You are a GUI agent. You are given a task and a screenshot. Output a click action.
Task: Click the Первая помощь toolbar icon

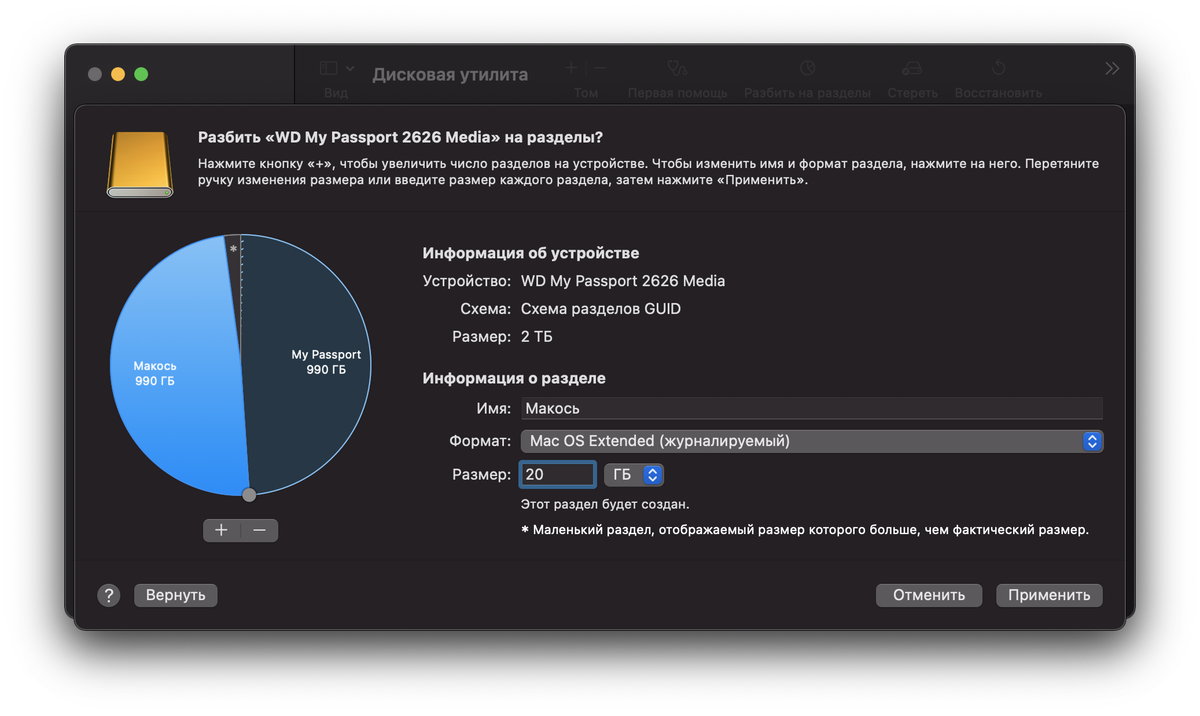(678, 69)
